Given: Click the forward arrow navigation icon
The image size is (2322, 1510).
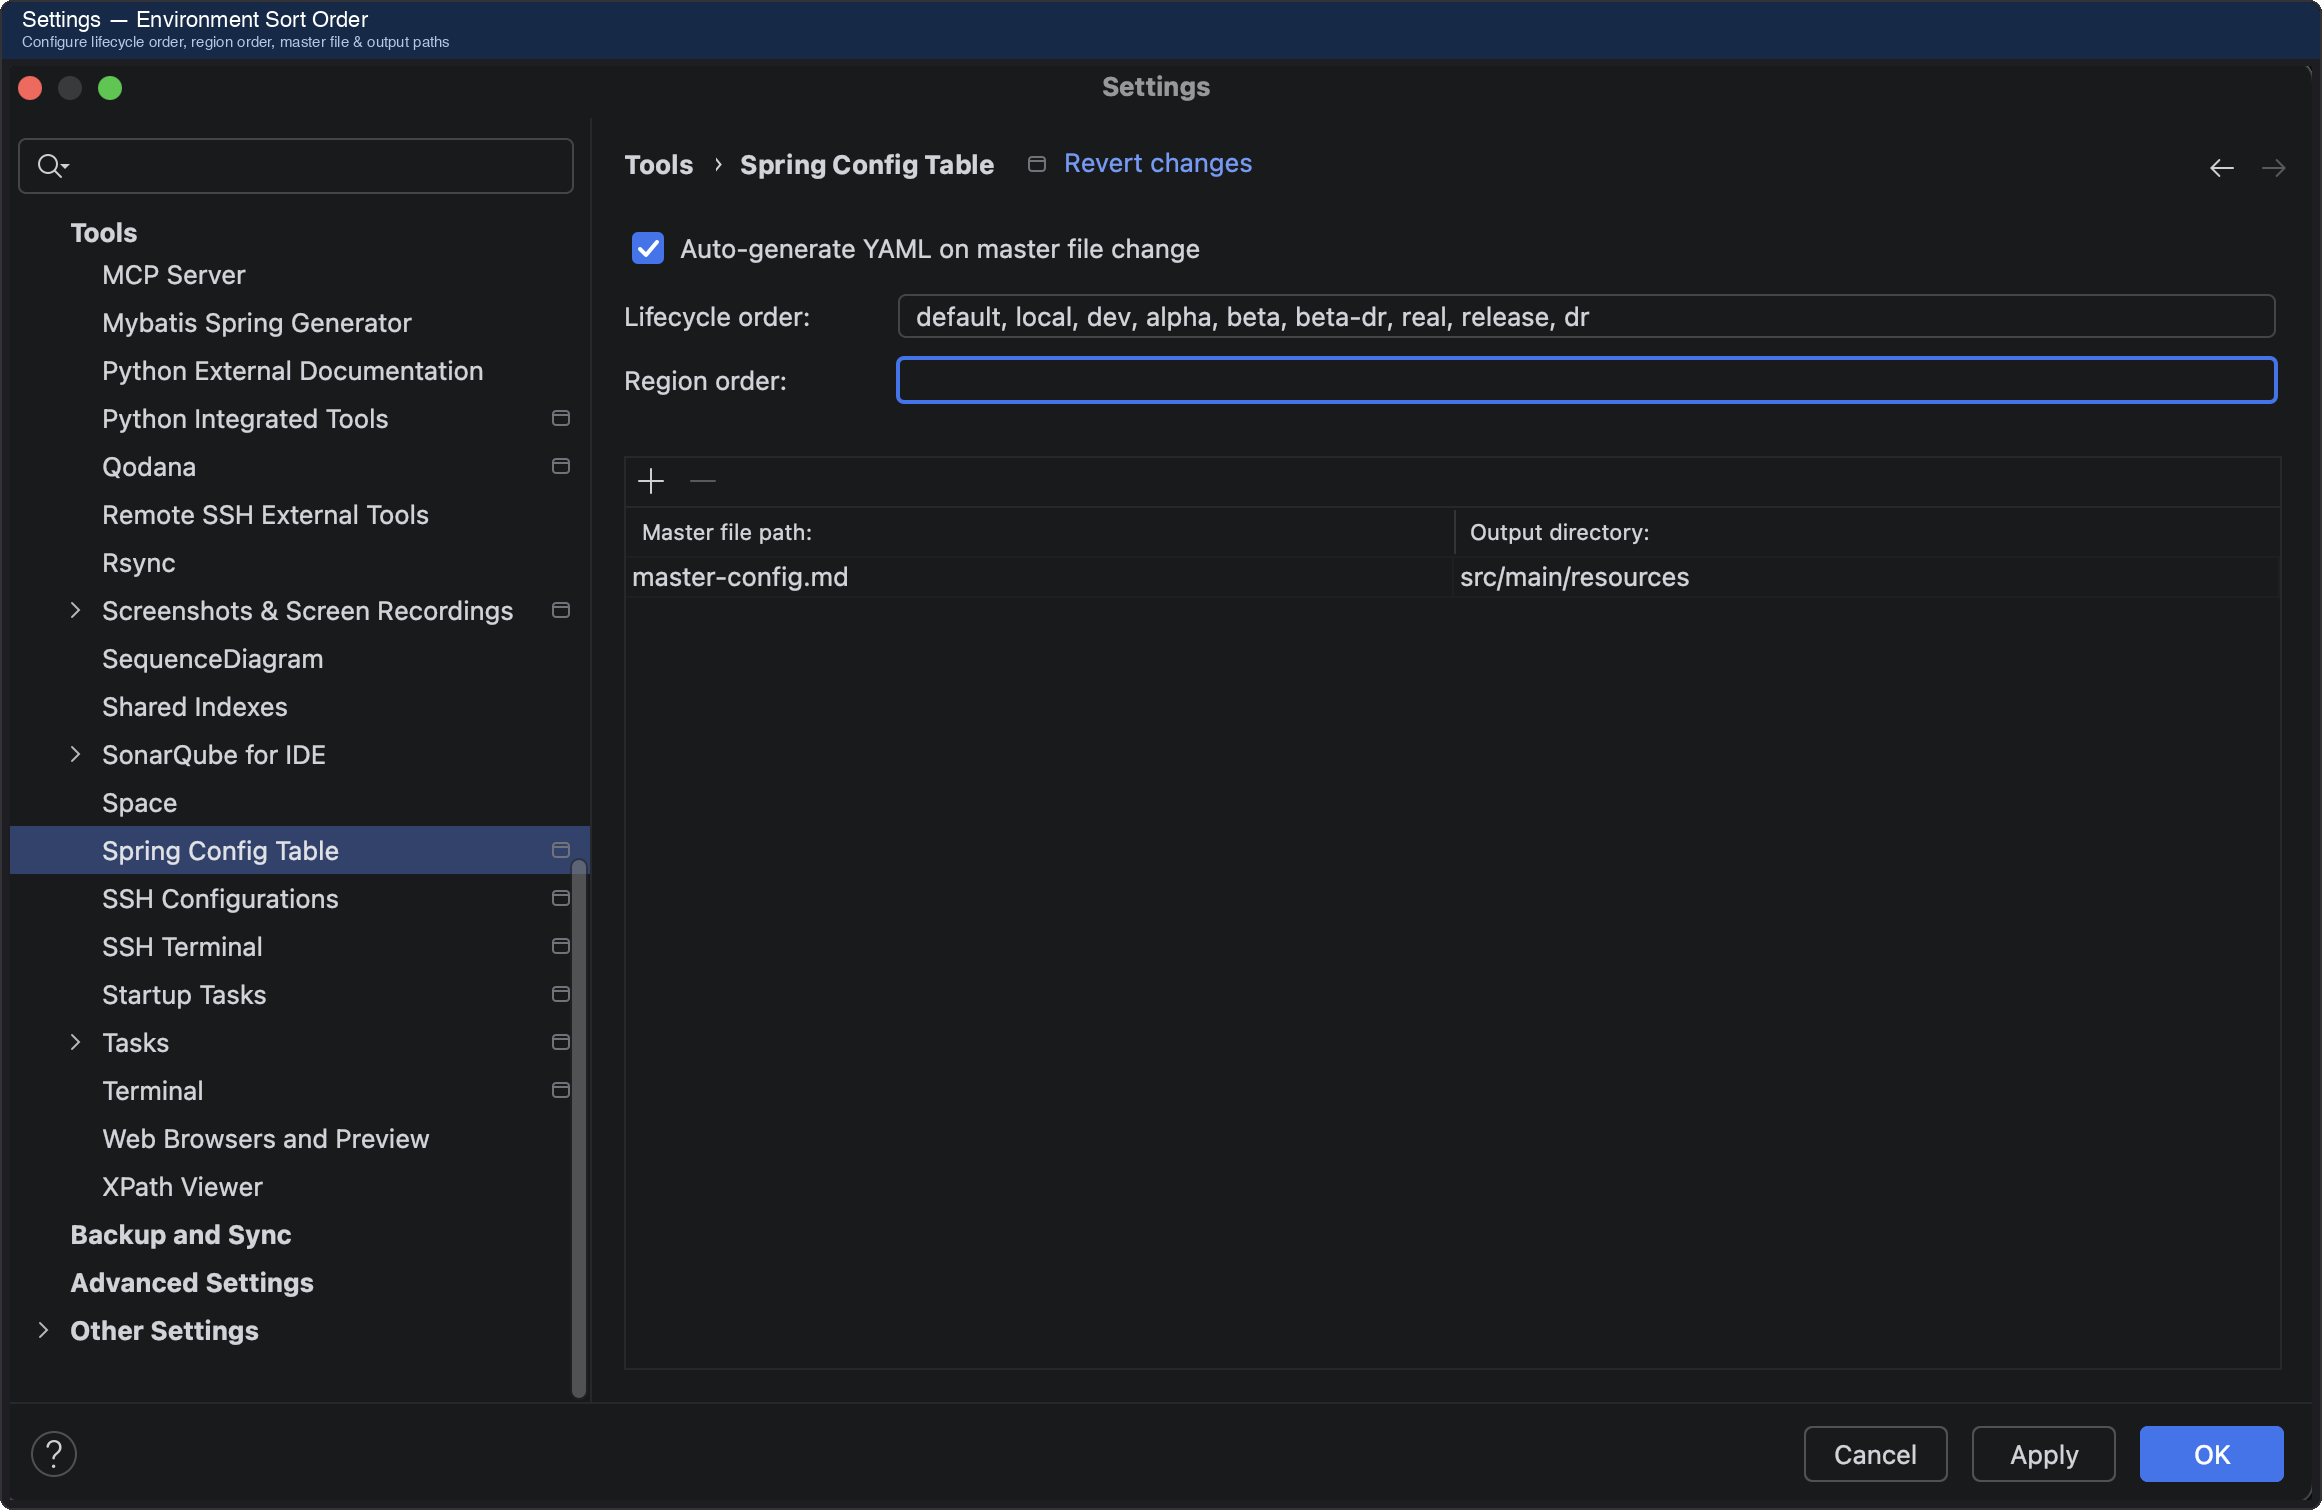Looking at the screenshot, I should (x=2273, y=168).
